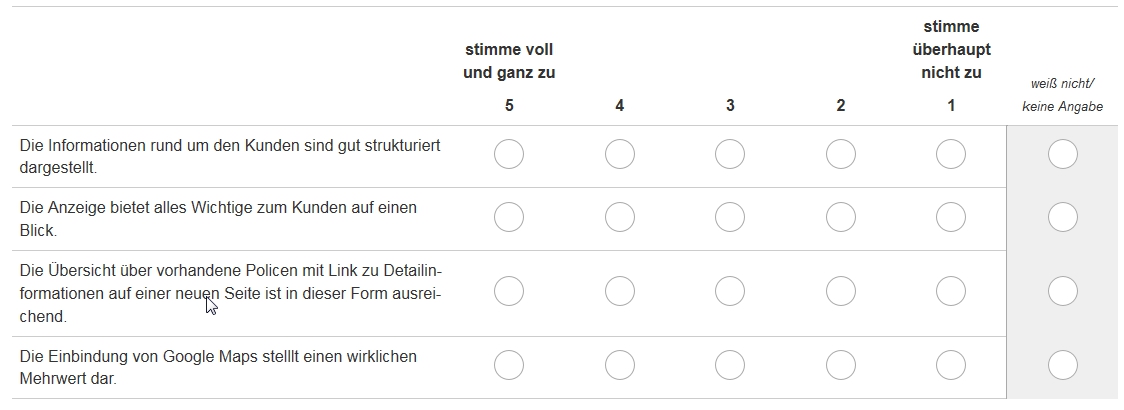Rate 'gut strukturiert dargestellt' statement with 5
This screenshot has width=1124, height=410.
[509, 155]
